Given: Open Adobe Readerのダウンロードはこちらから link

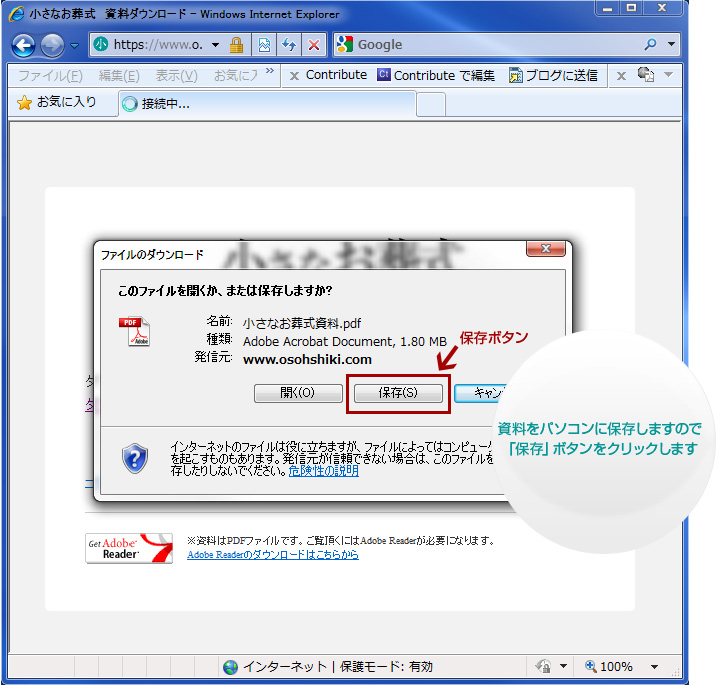Looking at the screenshot, I should pos(273,555).
